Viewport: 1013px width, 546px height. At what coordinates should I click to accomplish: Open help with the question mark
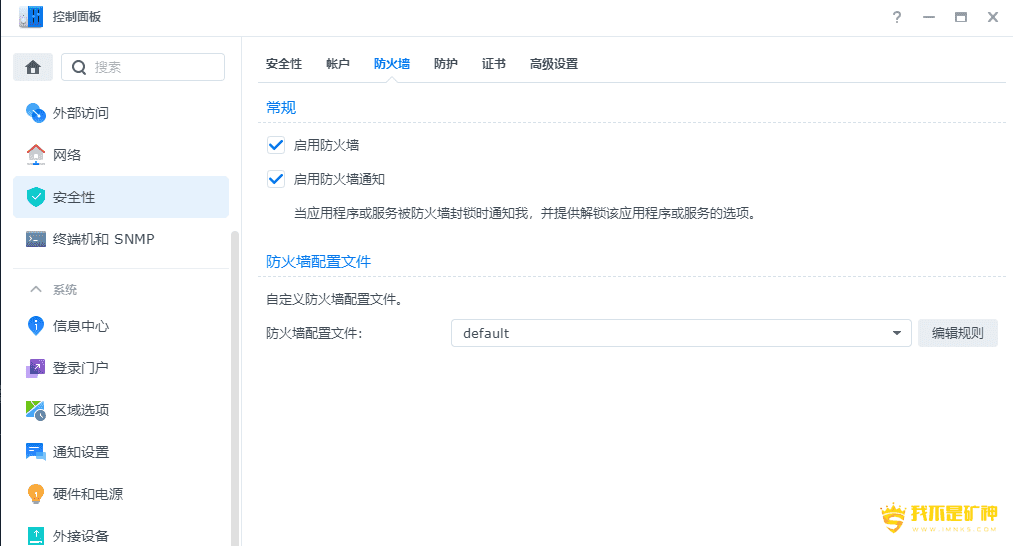coord(897,17)
